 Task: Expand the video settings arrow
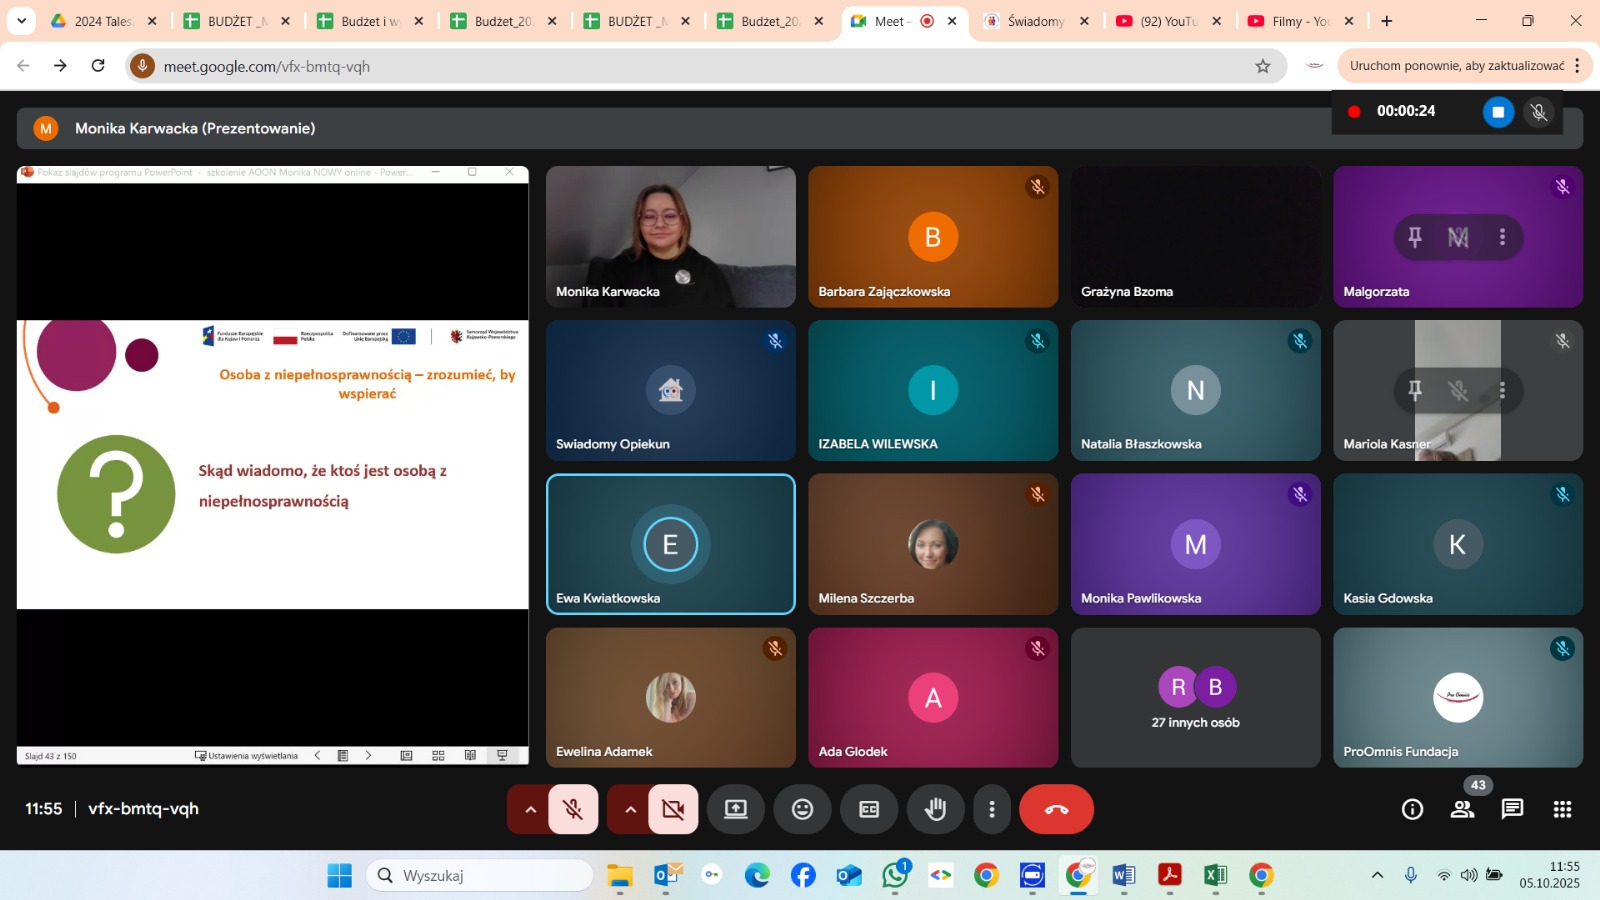point(630,809)
